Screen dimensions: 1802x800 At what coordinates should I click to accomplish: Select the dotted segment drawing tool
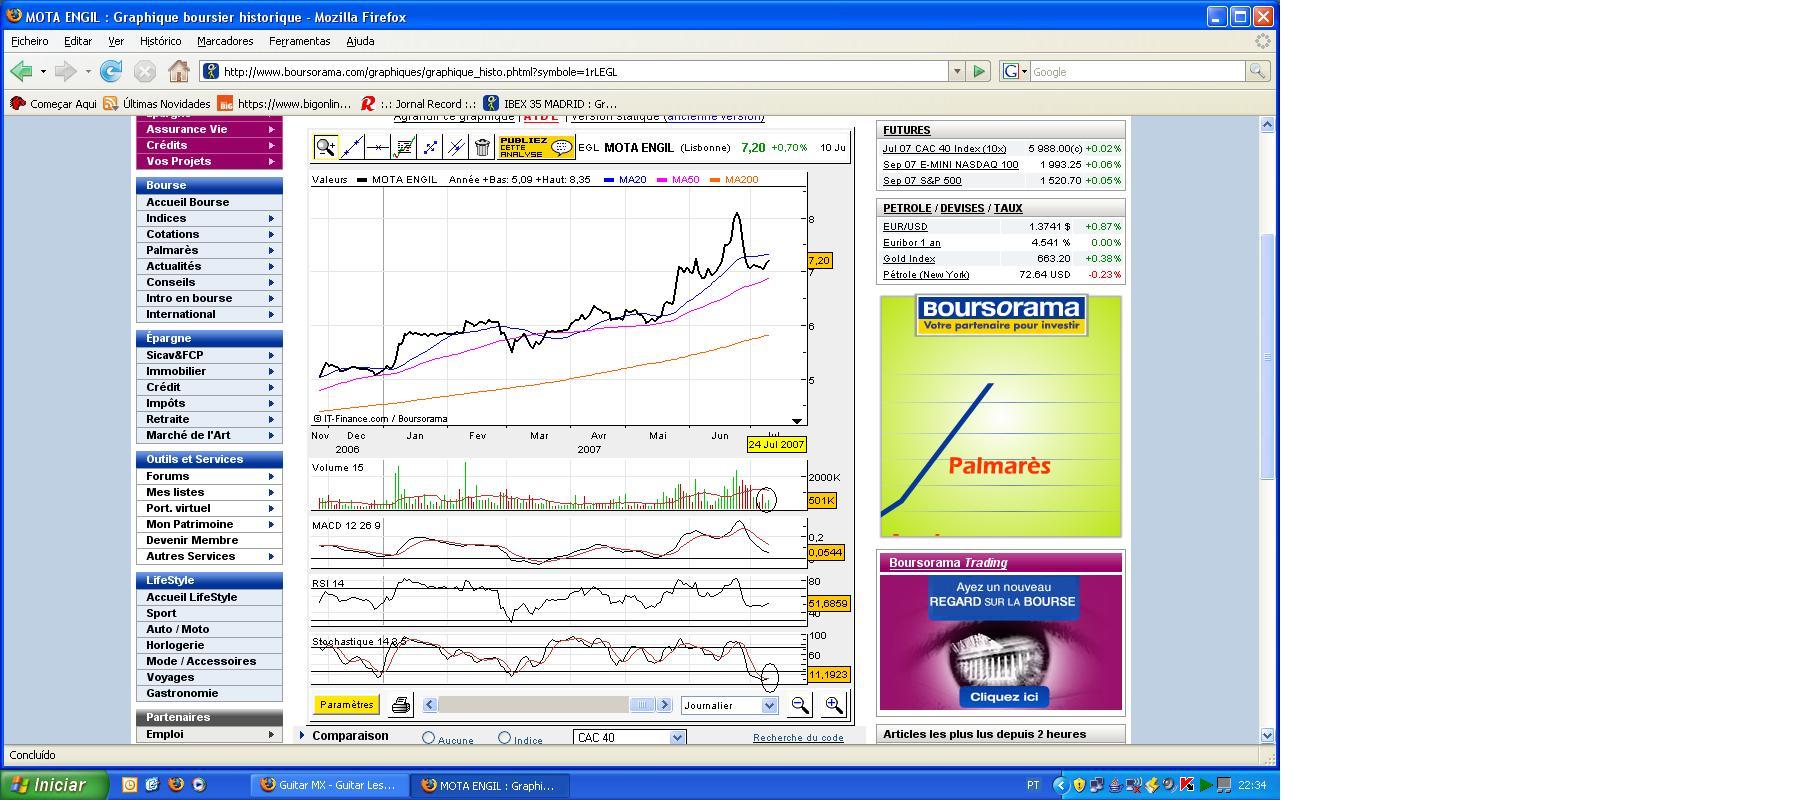(x=430, y=147)
